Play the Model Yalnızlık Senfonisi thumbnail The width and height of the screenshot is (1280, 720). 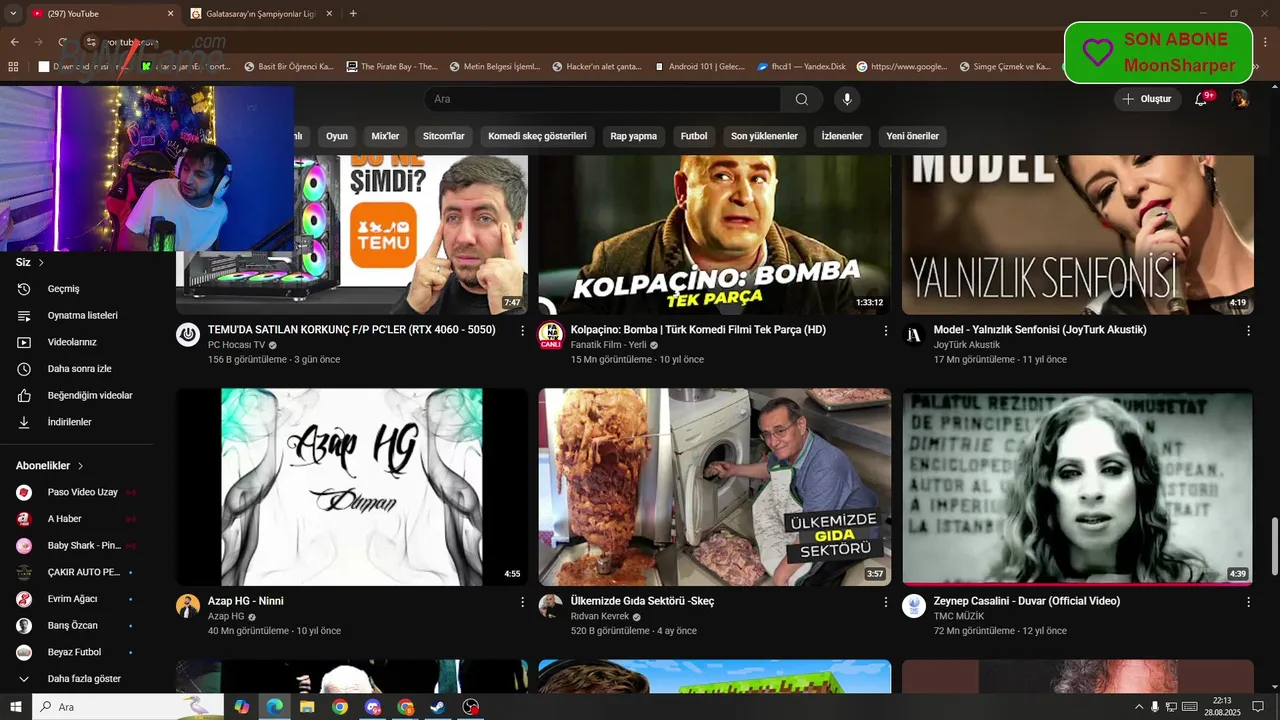[1078, 235]
